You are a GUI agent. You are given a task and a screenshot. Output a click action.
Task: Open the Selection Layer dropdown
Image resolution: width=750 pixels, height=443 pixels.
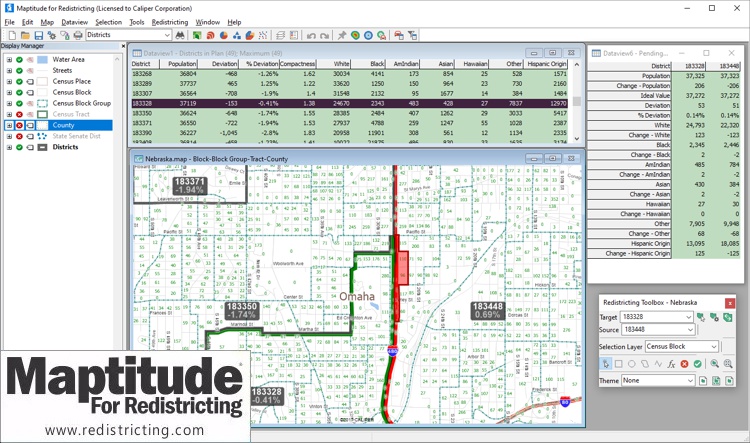tap(712, 345)
